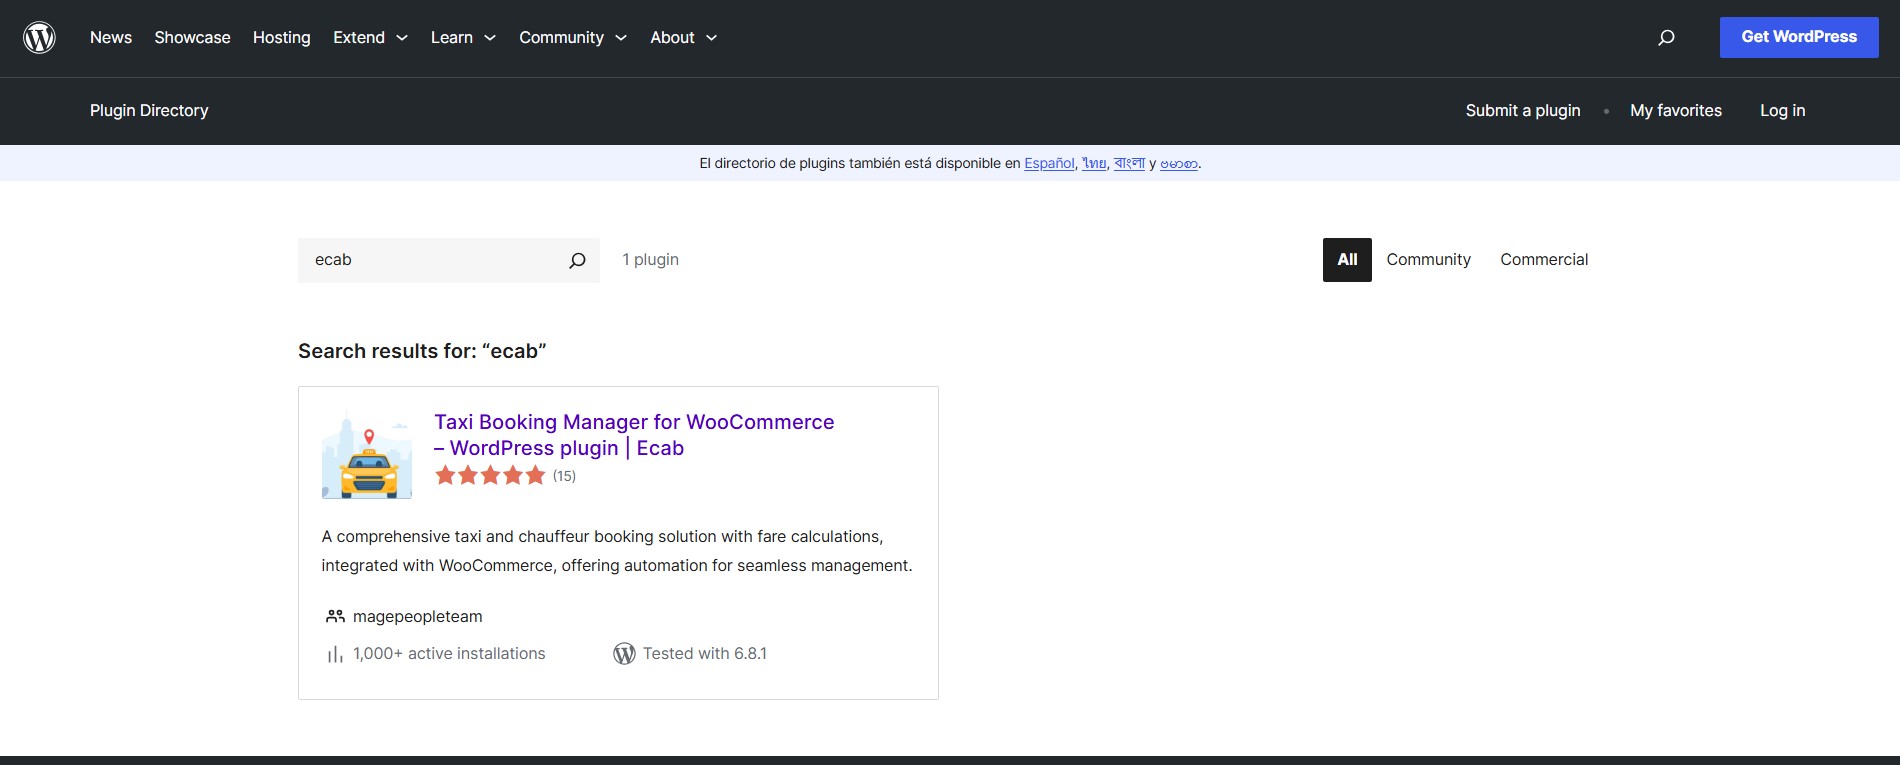
Task: Select the All filter tab
Action: click(1347, 260)
